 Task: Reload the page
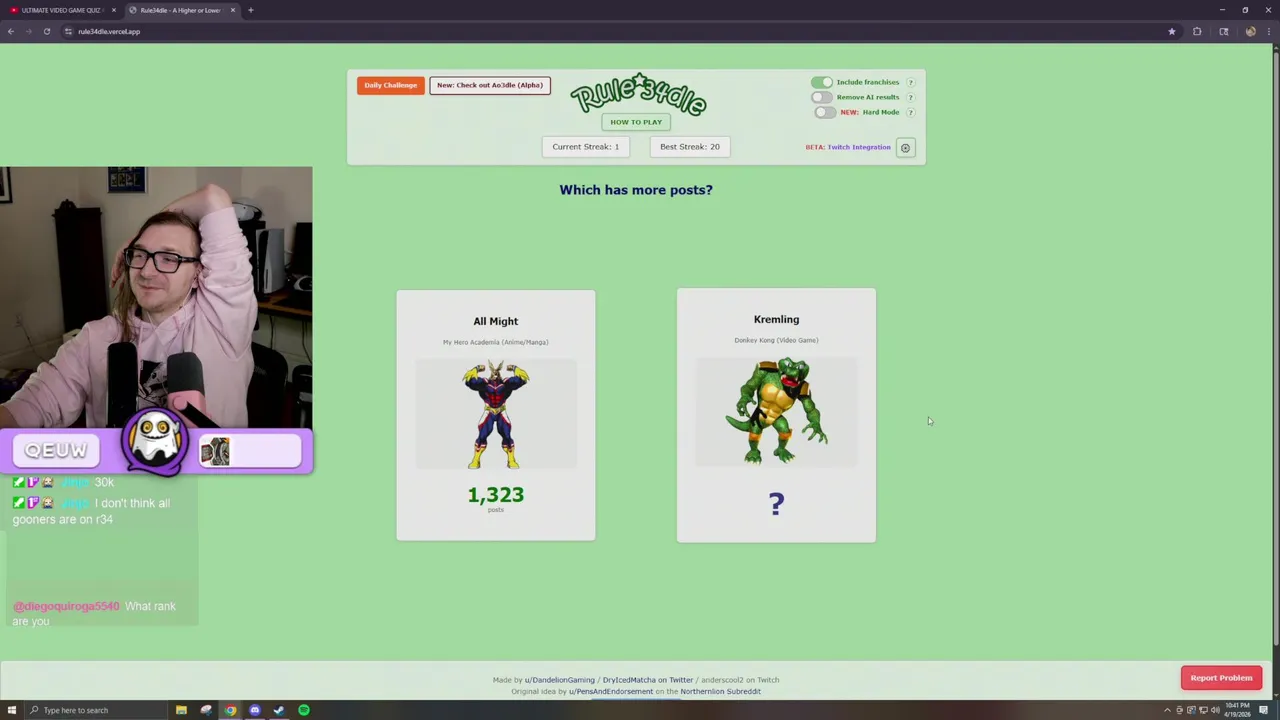click(x=47, y=31)
